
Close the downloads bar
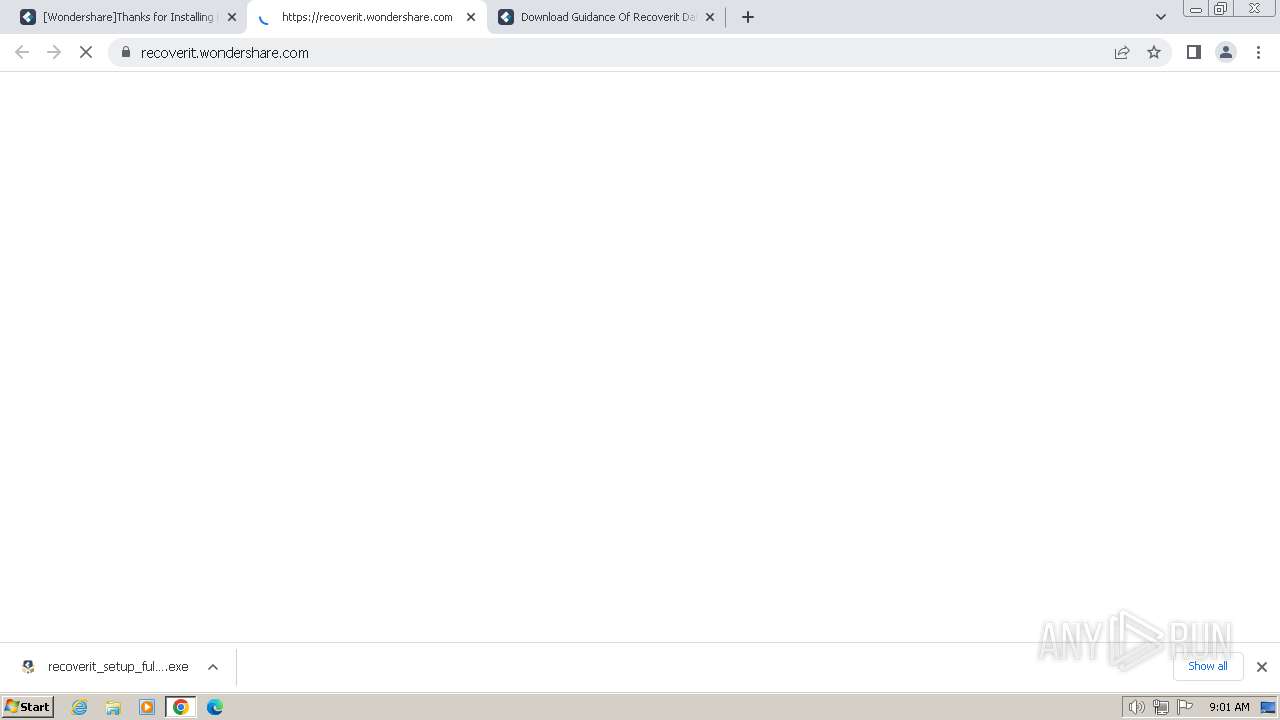[x=1262, y=667]
